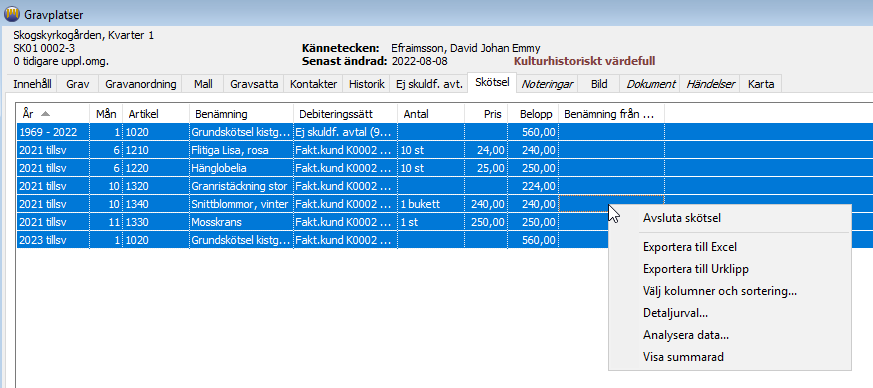Go to the Händelser tab

[x=710, y=85]
